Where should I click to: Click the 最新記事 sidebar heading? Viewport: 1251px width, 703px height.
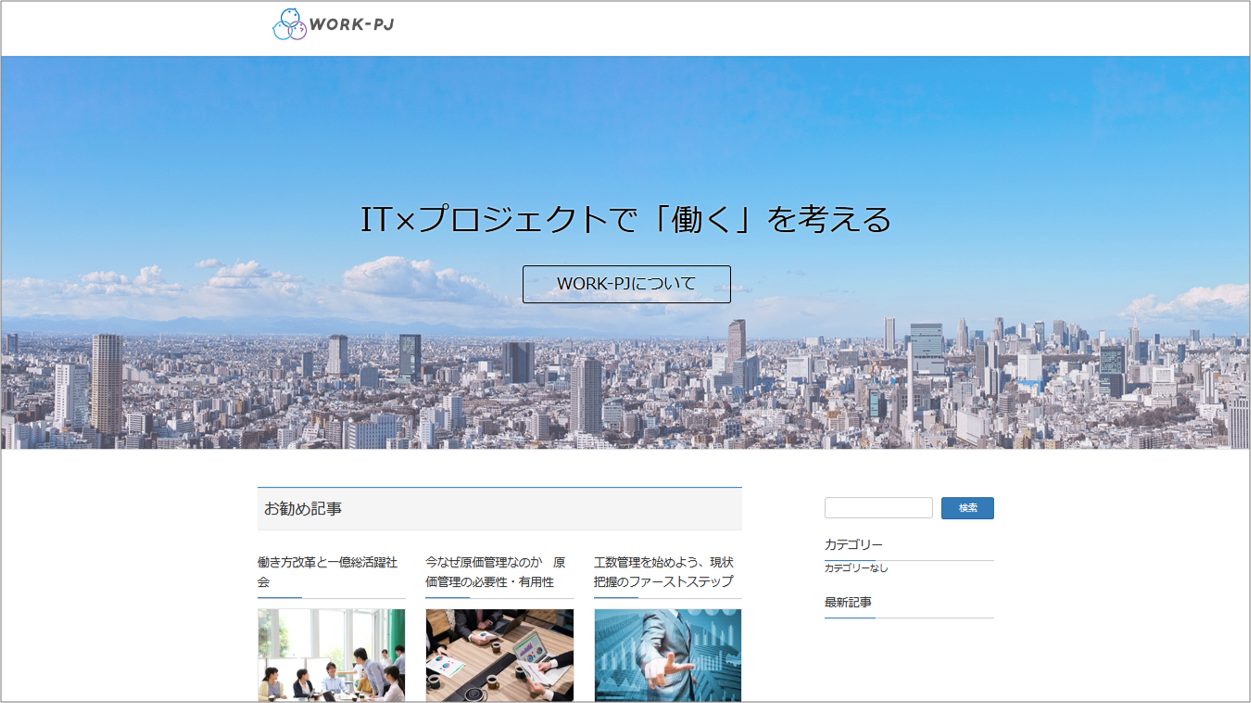[848, 602]
